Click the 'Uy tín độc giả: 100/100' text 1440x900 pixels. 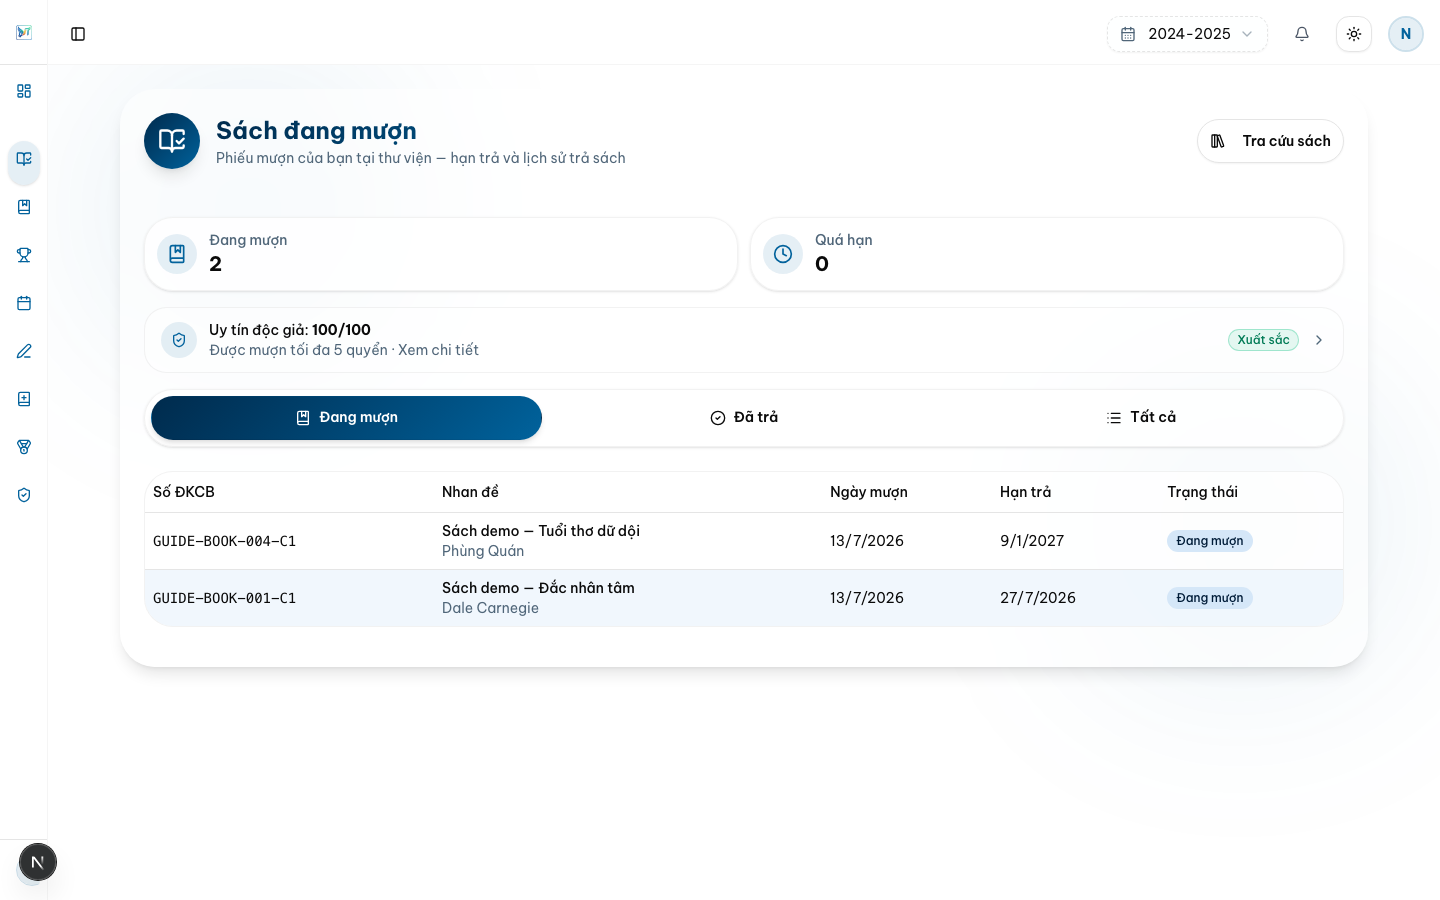pyautogui.click(x=290, y=330)
